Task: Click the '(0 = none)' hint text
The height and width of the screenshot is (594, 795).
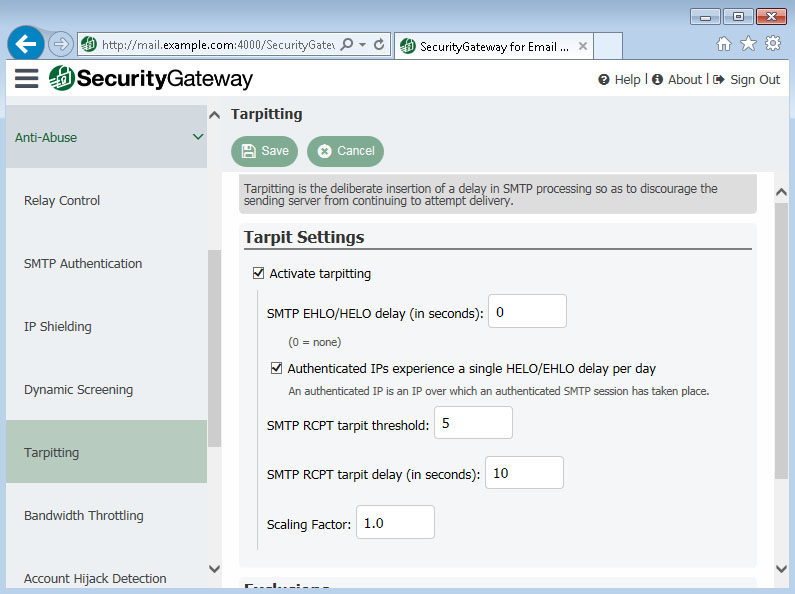Action: 314,342
